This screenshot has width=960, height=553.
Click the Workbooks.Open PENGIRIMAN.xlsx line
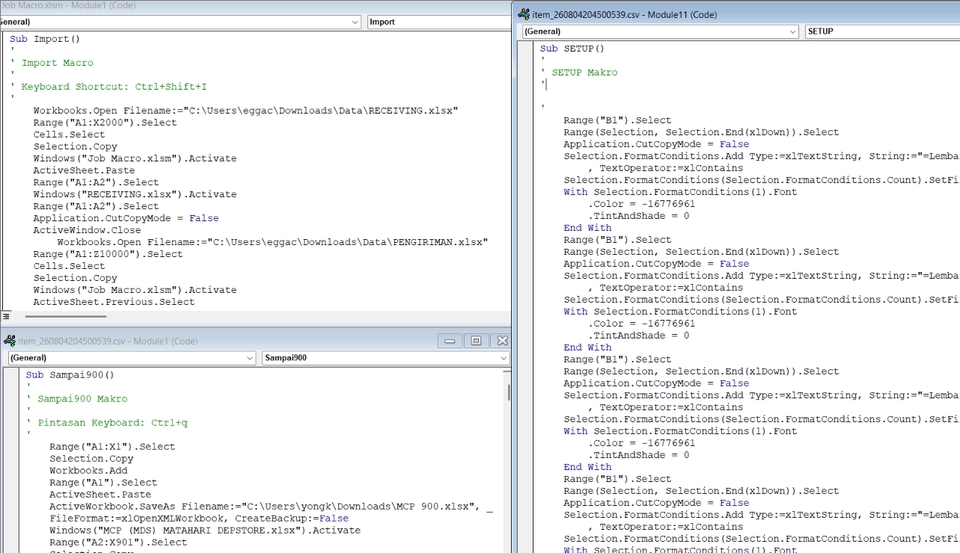pos(272,242)
